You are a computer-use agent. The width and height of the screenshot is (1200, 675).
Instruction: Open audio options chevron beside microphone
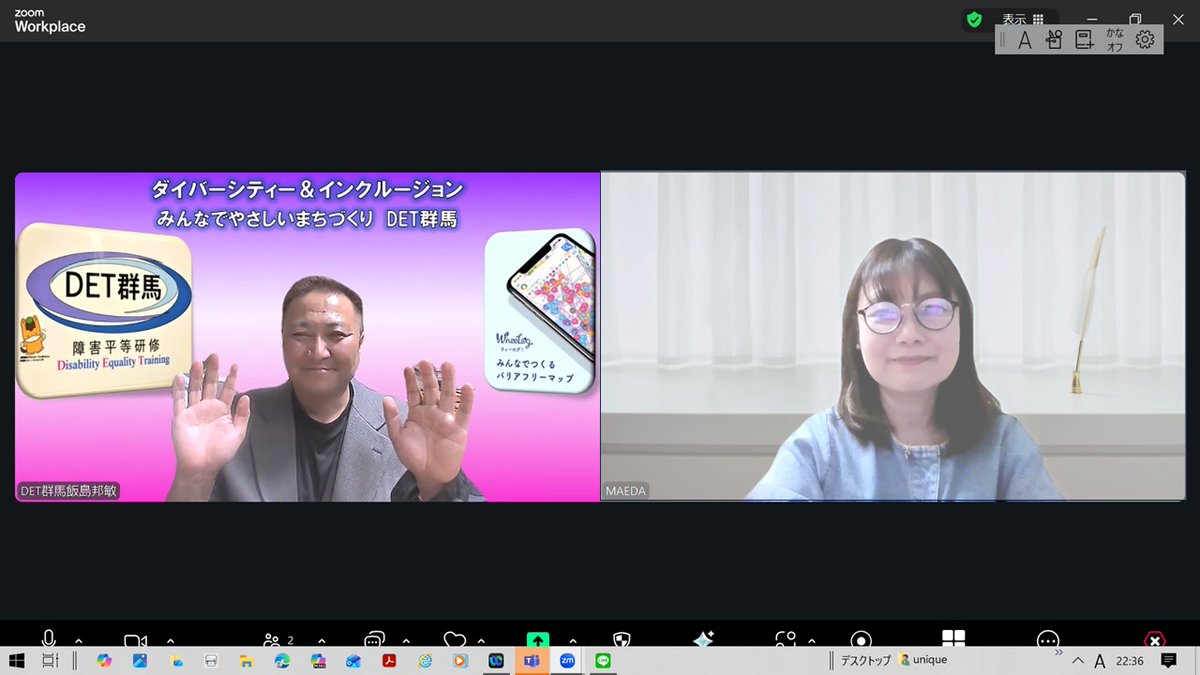tap(78, 640)
